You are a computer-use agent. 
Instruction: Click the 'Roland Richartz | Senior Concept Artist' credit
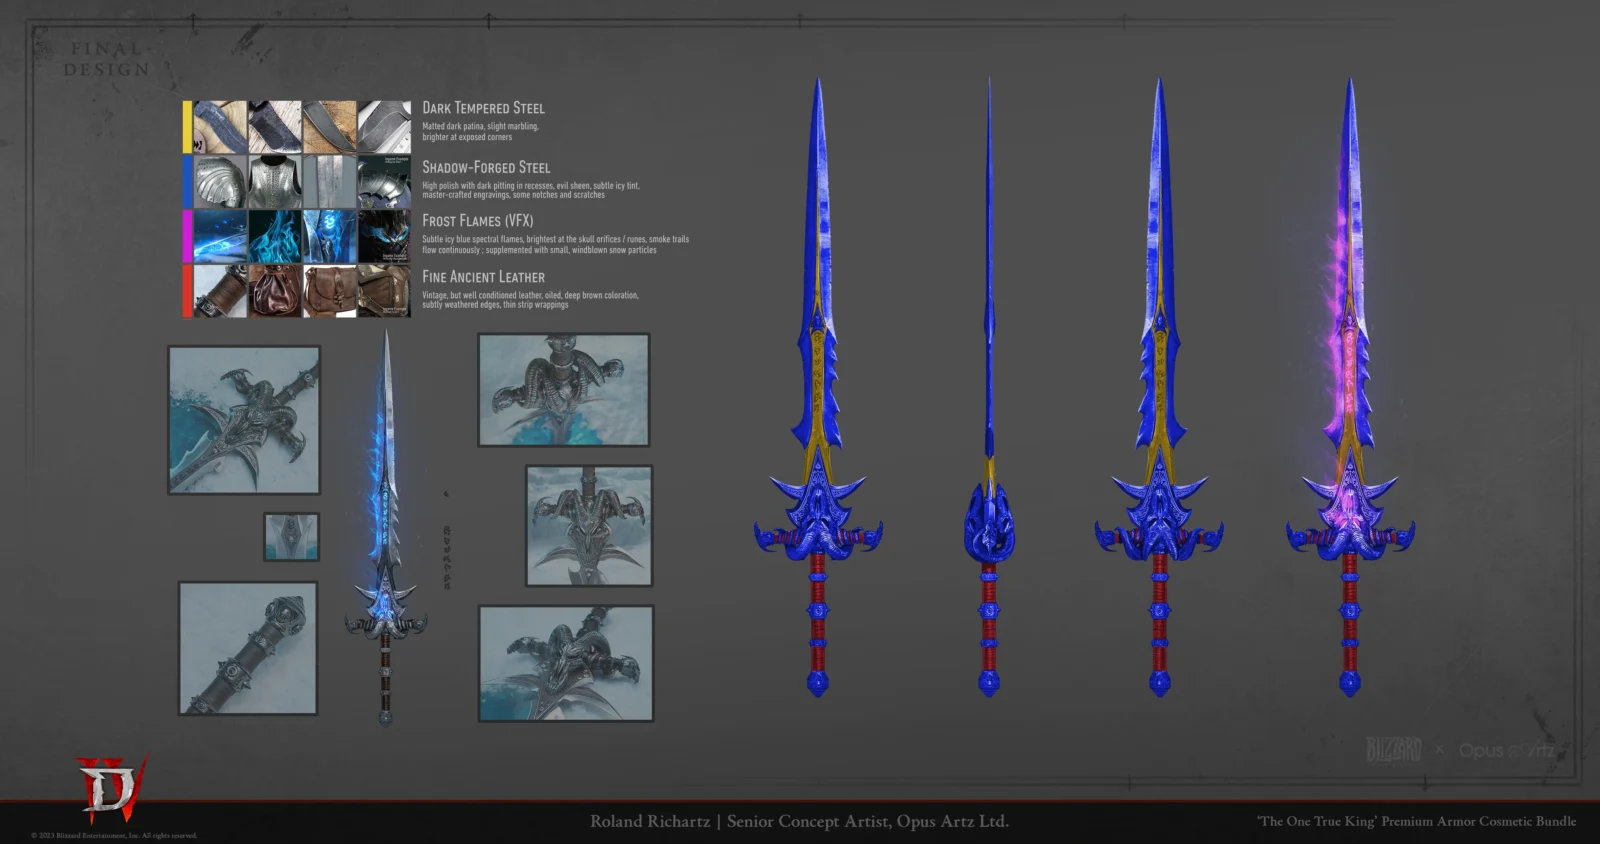pos(799,821)
